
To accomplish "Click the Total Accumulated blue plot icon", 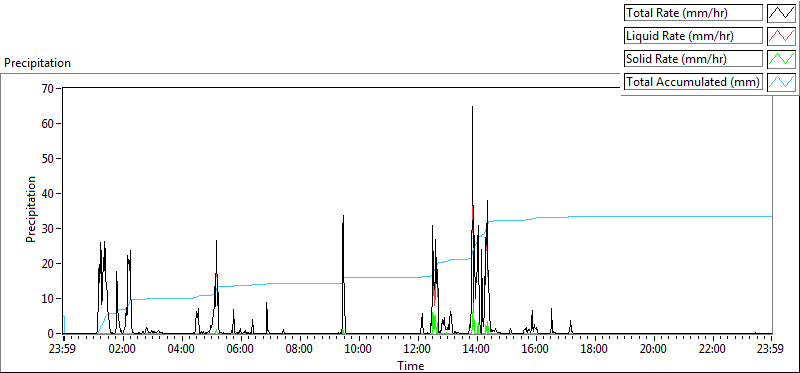I will [781, 82].
